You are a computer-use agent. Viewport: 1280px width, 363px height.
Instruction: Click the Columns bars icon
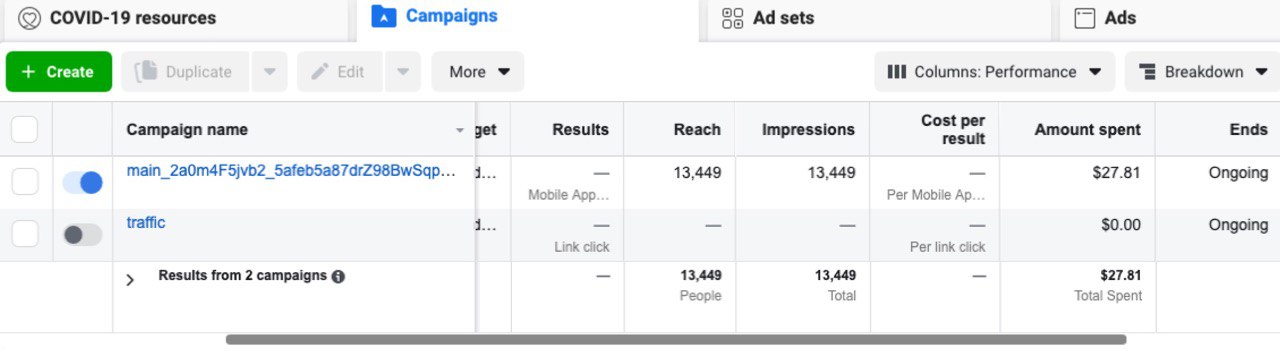tap(897, 72)
